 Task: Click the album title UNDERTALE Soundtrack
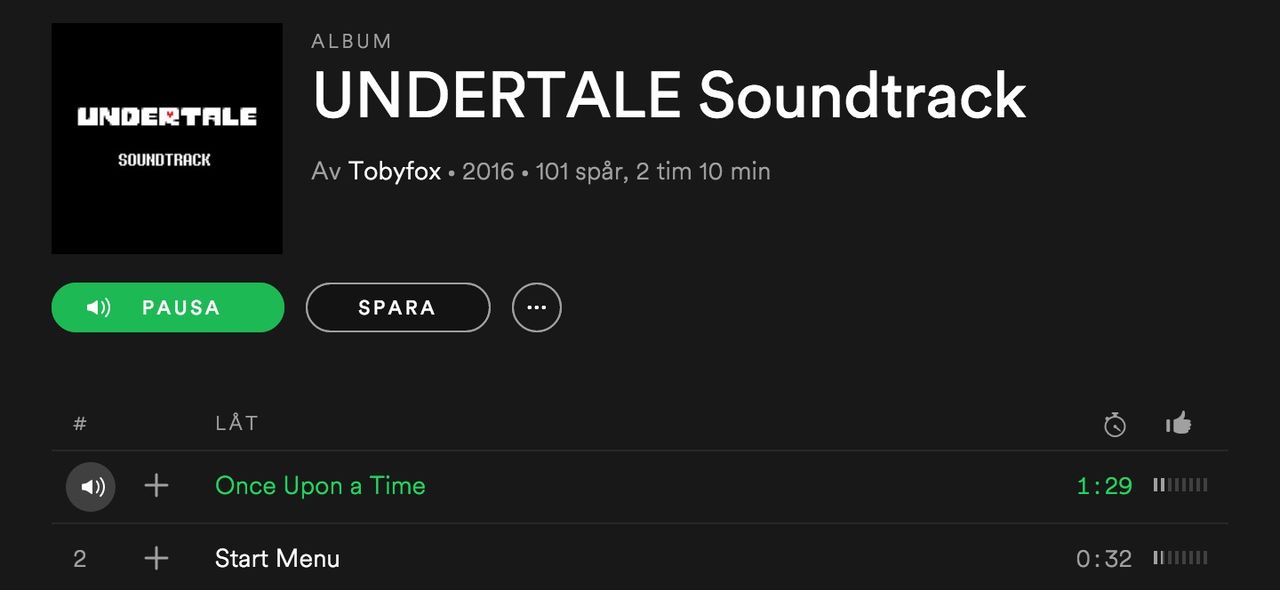670,95
